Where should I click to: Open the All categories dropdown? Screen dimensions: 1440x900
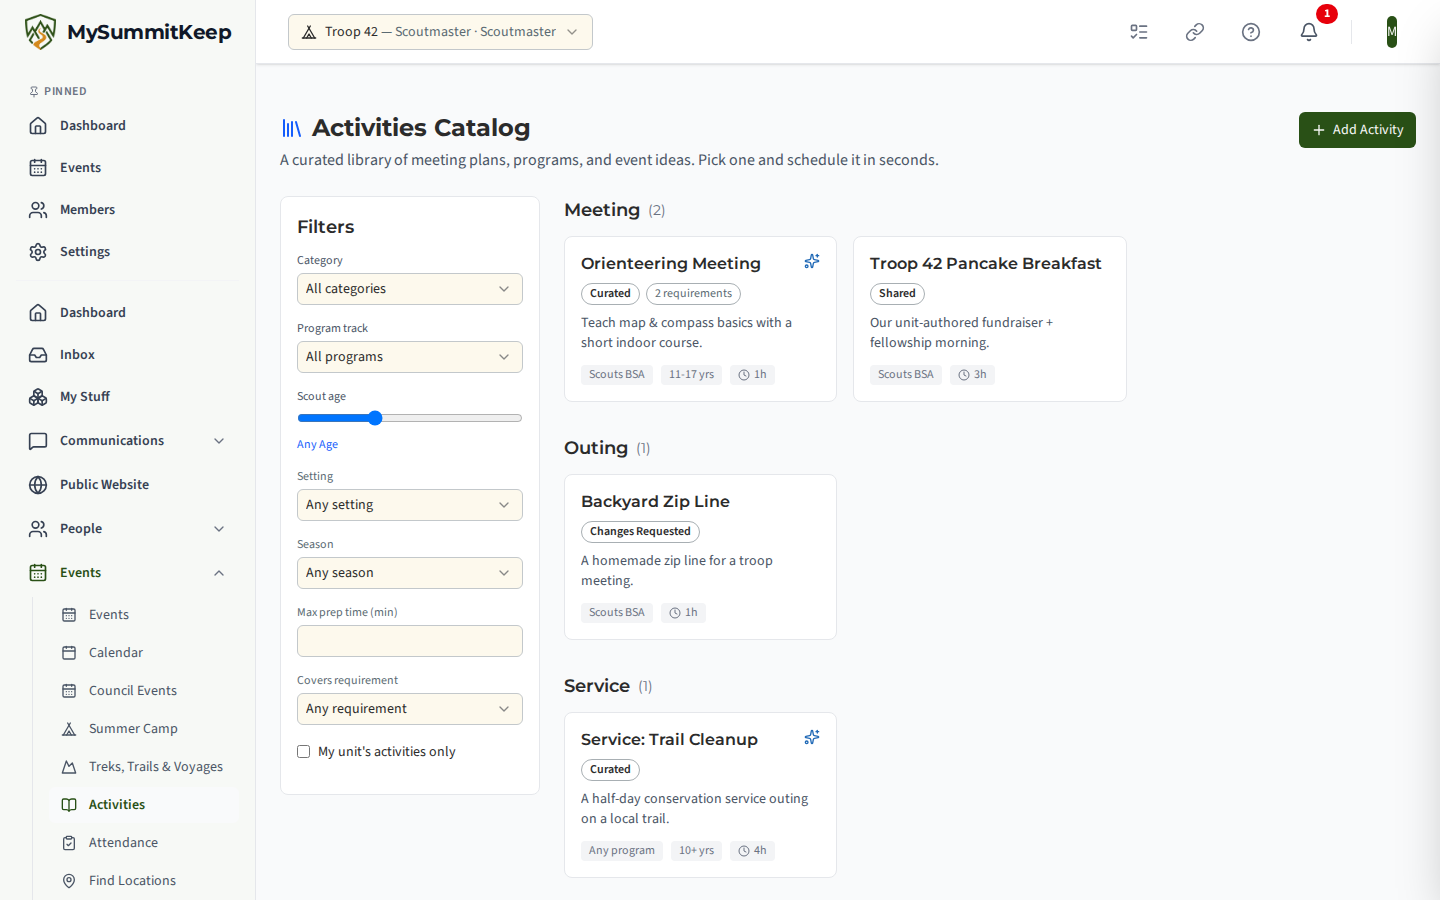(x=410, y=289)
